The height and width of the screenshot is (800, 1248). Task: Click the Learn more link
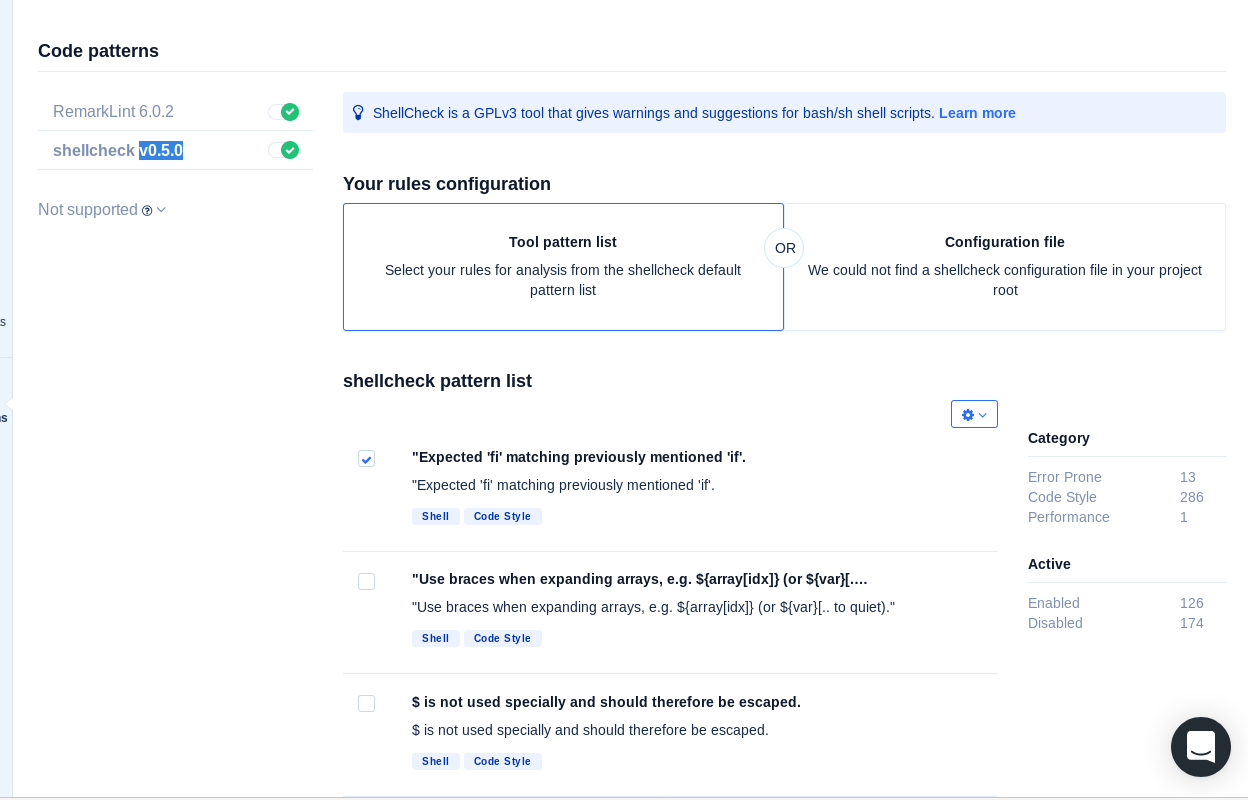click(977, 113)
